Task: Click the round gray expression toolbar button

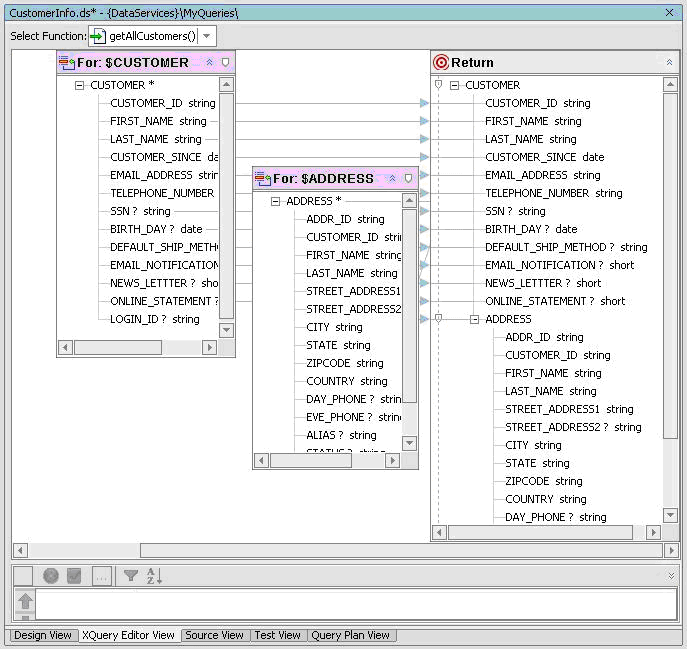Action: pyautogui.click(x=51, y=575)
